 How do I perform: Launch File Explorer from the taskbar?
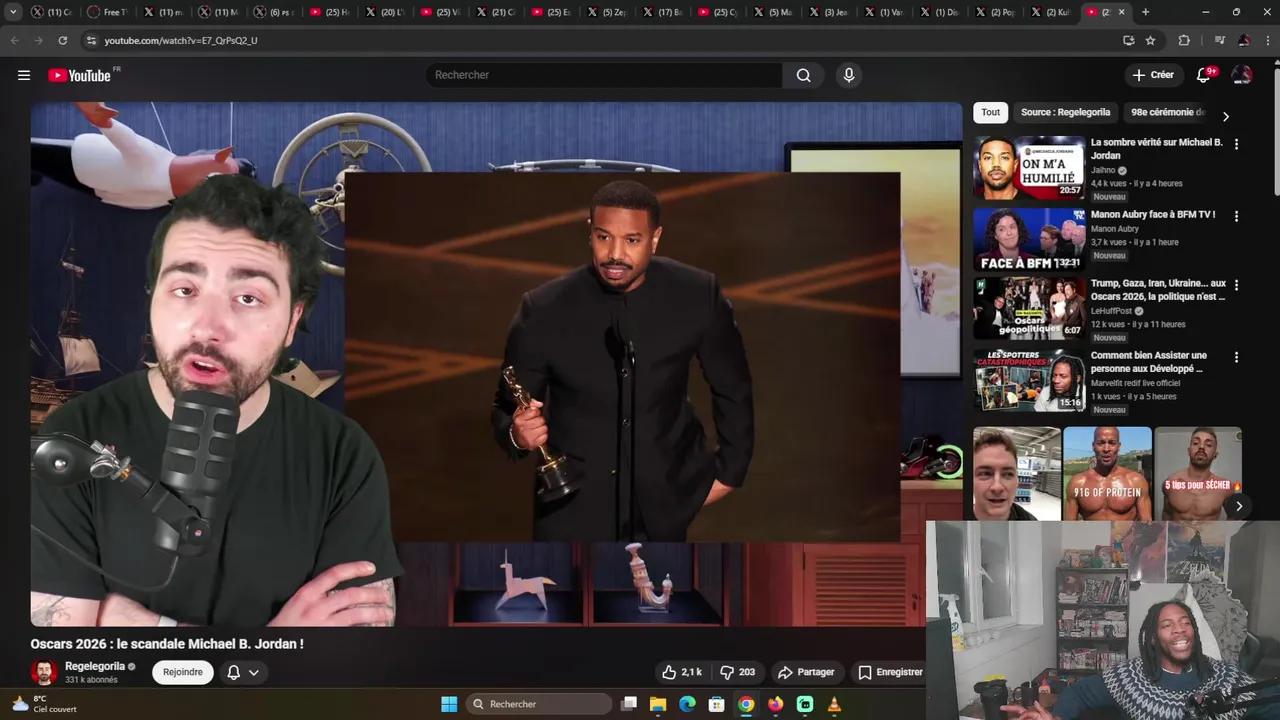[x=658, y=704]
